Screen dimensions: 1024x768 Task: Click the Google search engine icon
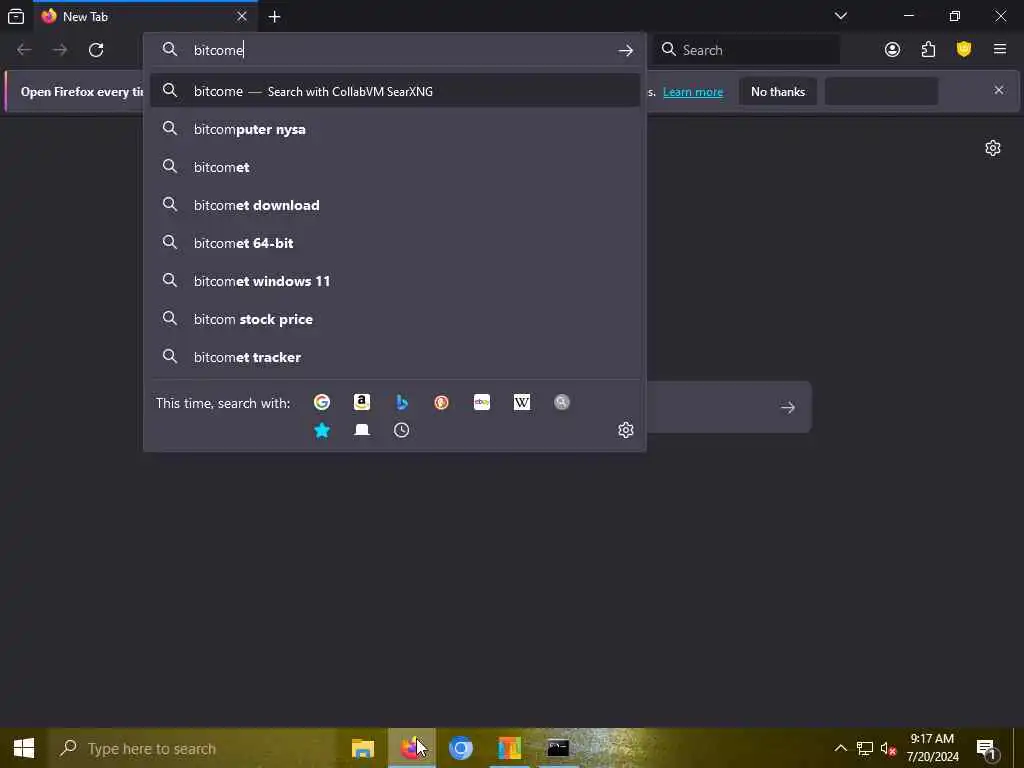click(321, 402)
